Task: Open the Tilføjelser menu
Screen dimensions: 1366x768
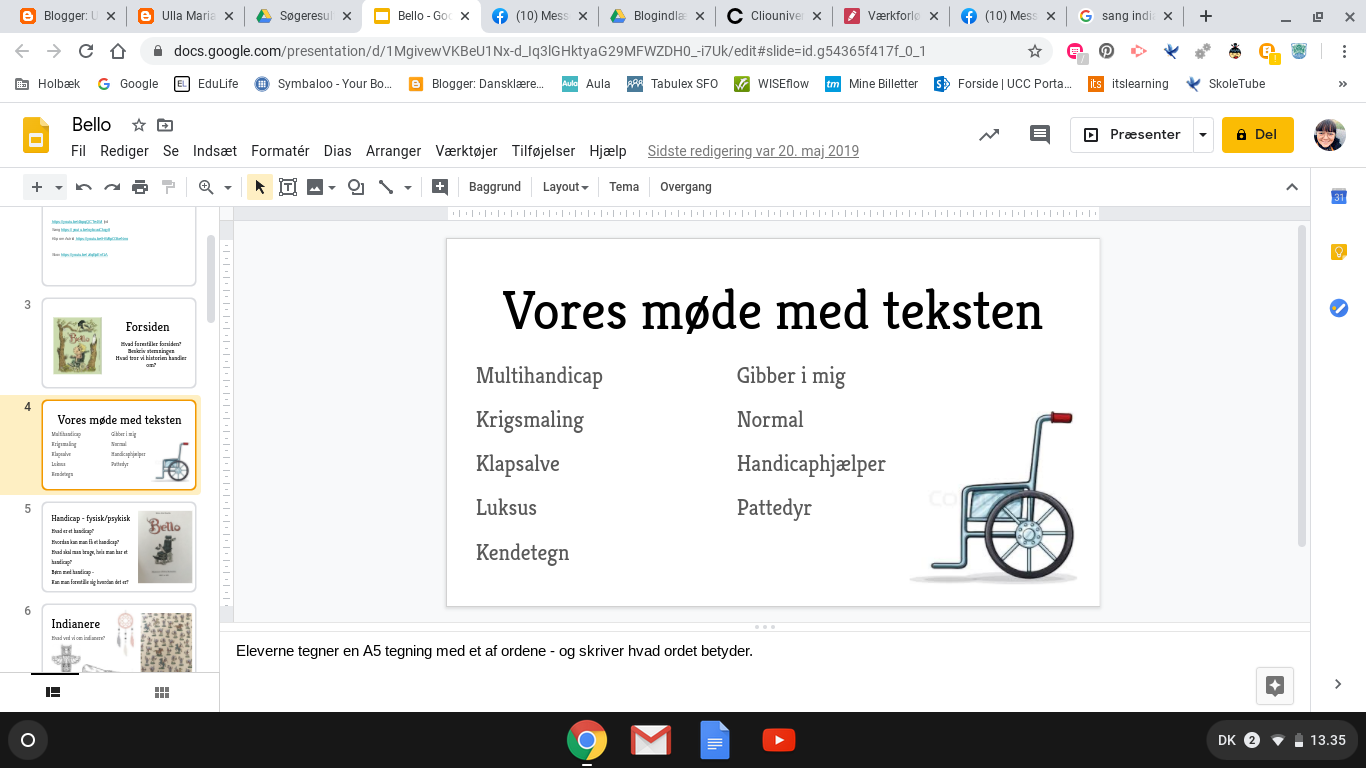Action: pos(543,151)
